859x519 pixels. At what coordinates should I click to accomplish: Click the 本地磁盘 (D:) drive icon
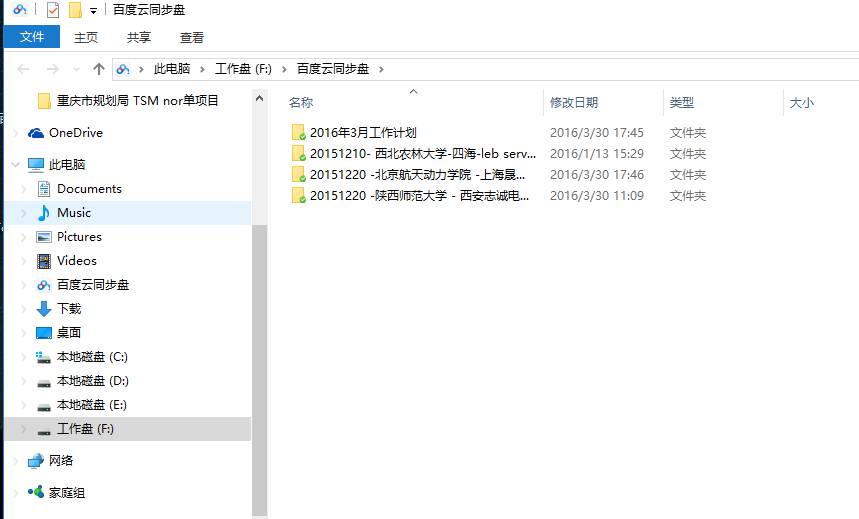click(x=44, y=383)
